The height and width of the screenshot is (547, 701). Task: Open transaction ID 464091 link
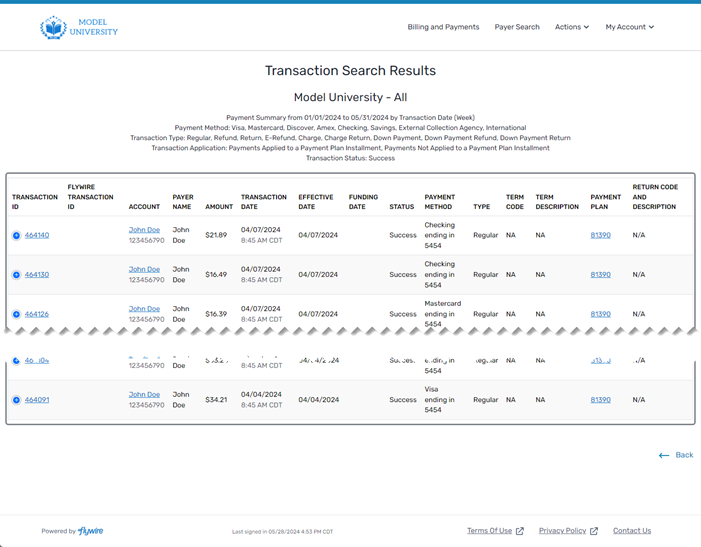click(37, 400)
